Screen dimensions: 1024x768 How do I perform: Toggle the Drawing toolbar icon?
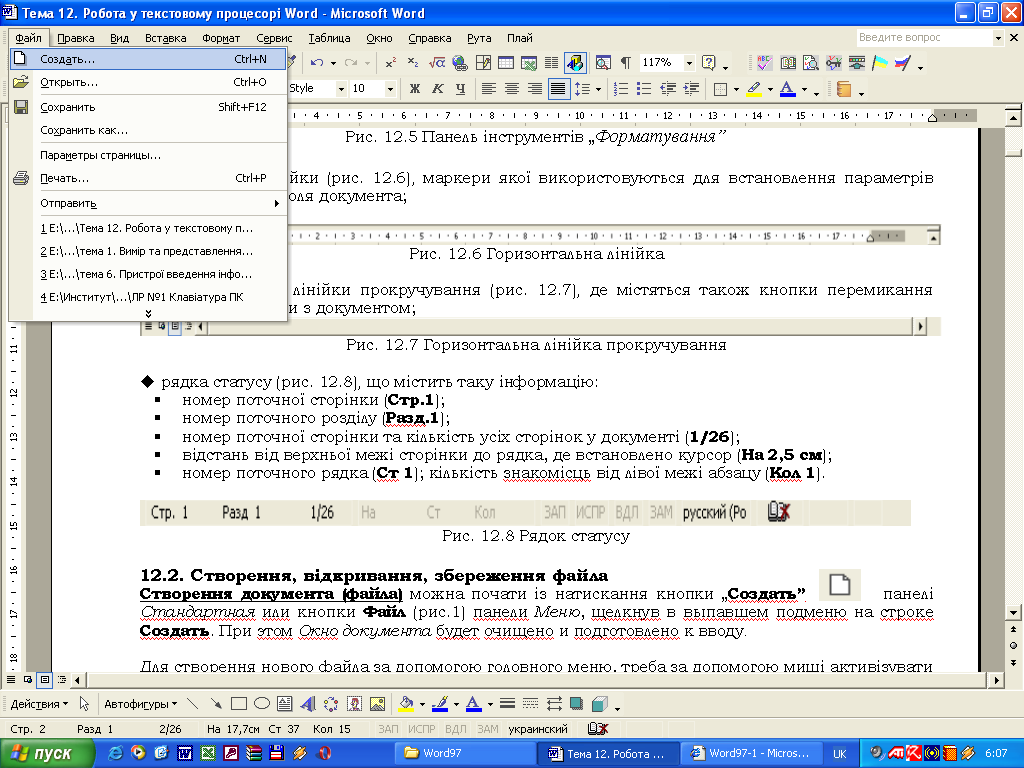coord(575,63)
